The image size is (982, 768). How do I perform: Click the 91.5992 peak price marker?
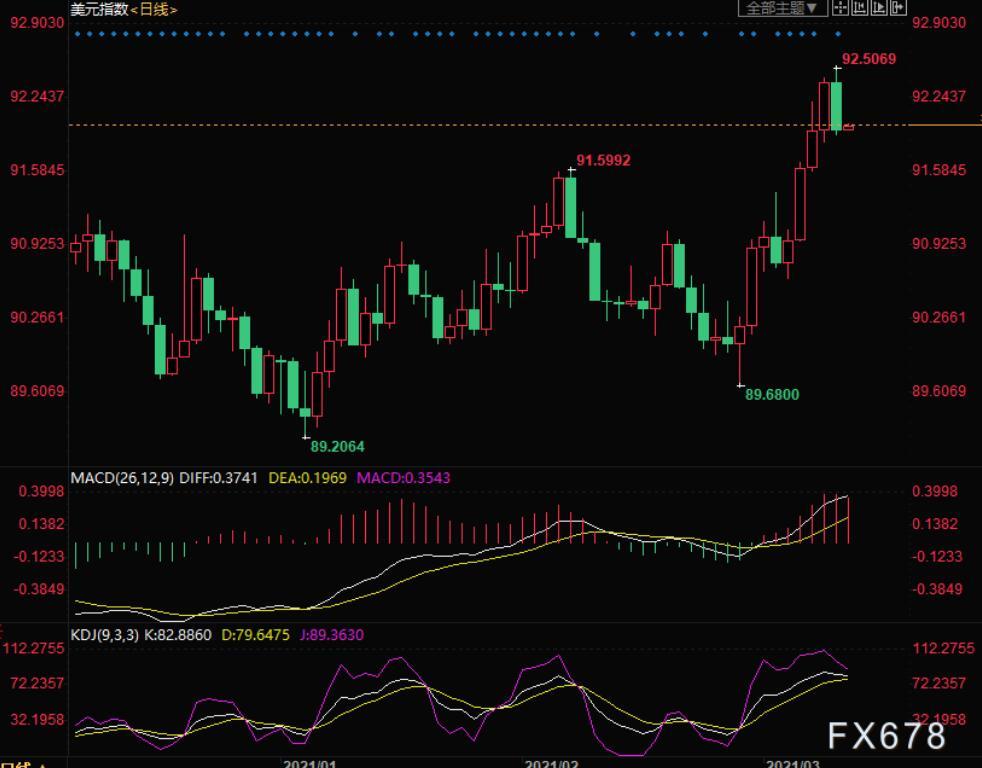(603, 160)
